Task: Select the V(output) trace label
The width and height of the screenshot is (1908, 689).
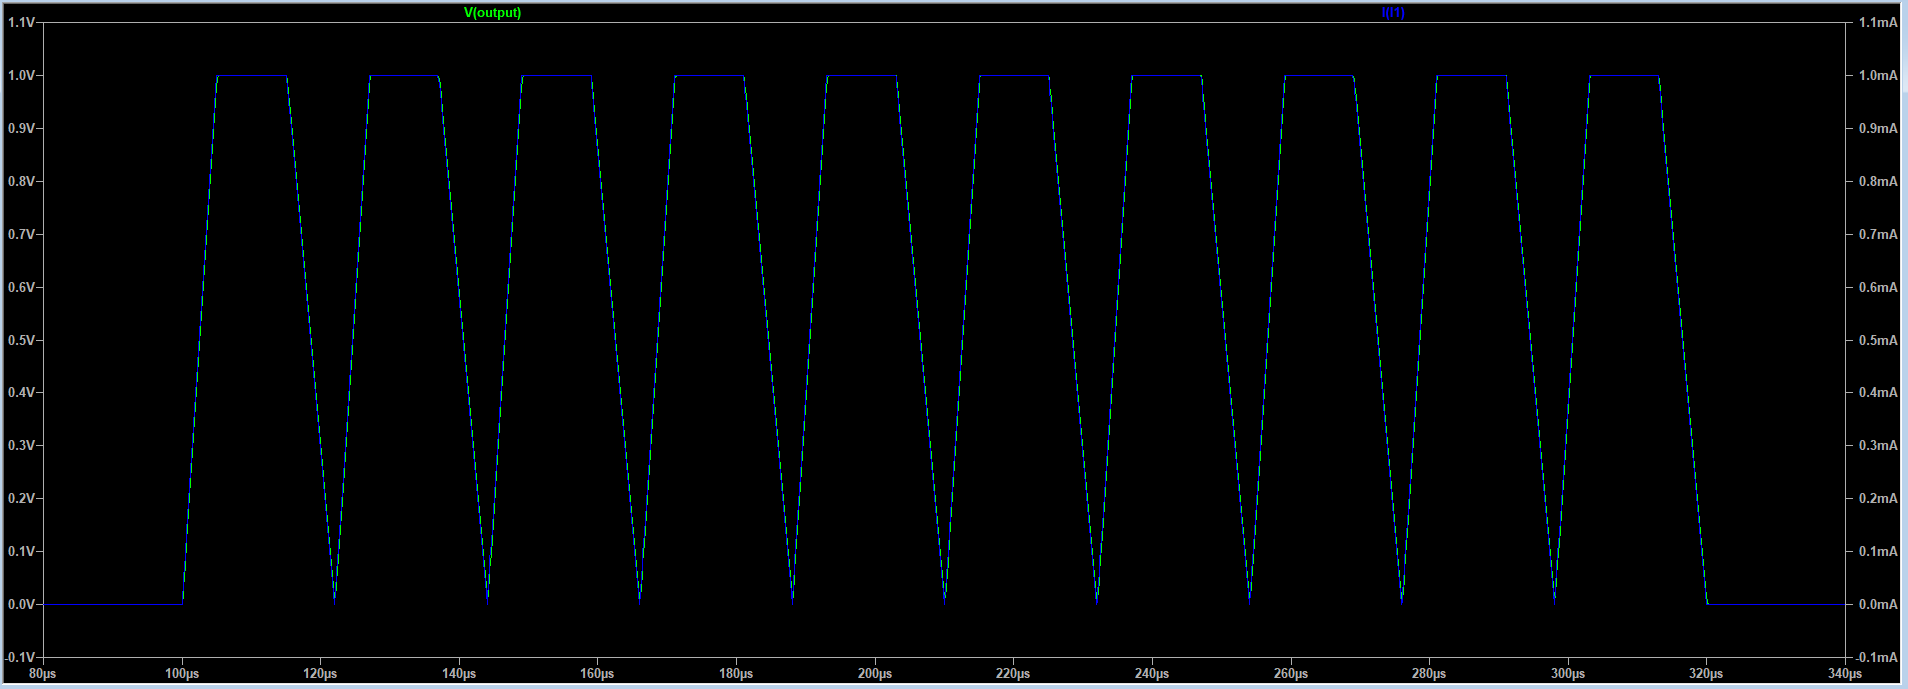Action: click(492, 13)
